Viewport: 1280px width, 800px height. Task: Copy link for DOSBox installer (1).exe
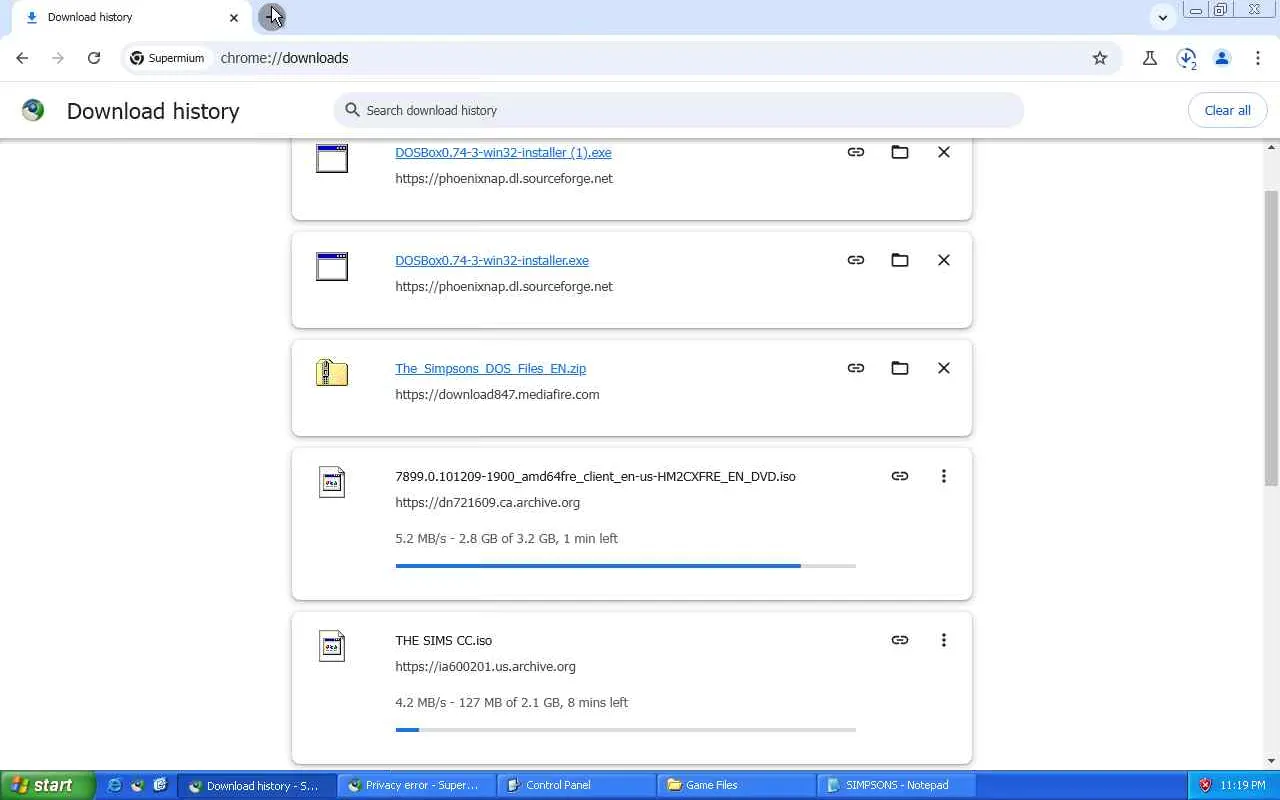(856, 152)
